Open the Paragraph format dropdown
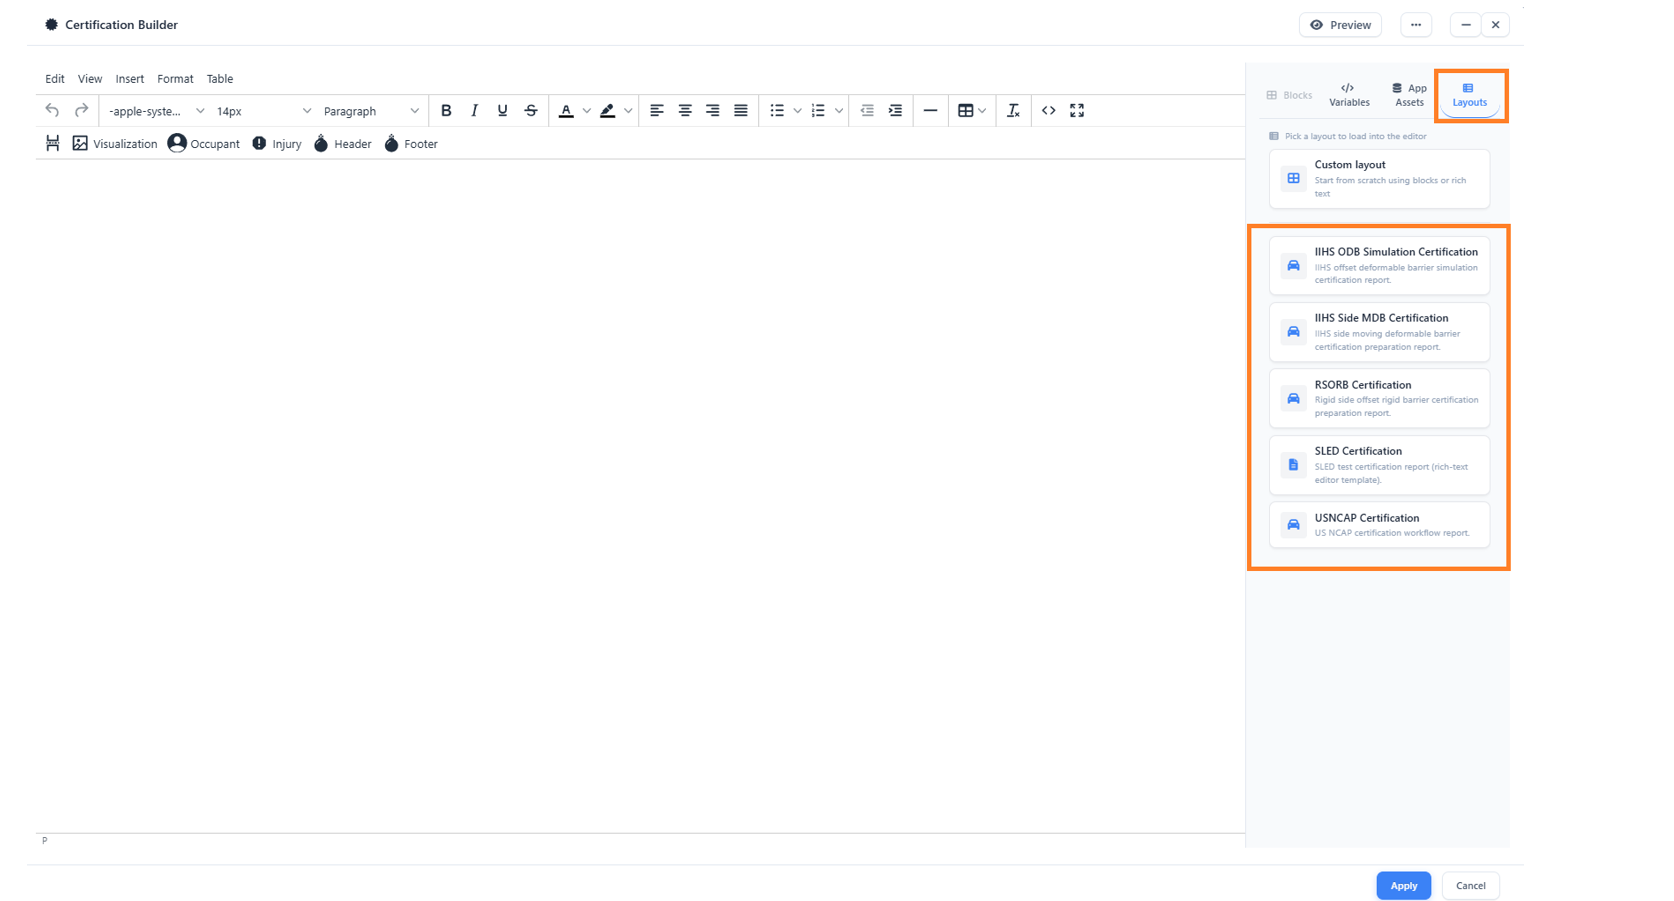This screenshot has height=901, width=1674. [x=371, y=111]
